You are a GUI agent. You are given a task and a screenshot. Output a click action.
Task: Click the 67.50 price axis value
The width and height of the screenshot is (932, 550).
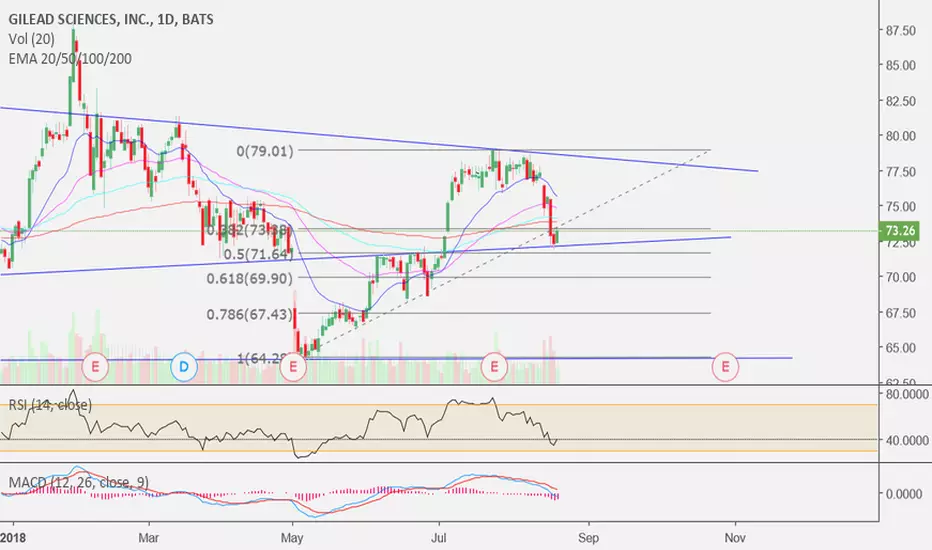point(900,313)
